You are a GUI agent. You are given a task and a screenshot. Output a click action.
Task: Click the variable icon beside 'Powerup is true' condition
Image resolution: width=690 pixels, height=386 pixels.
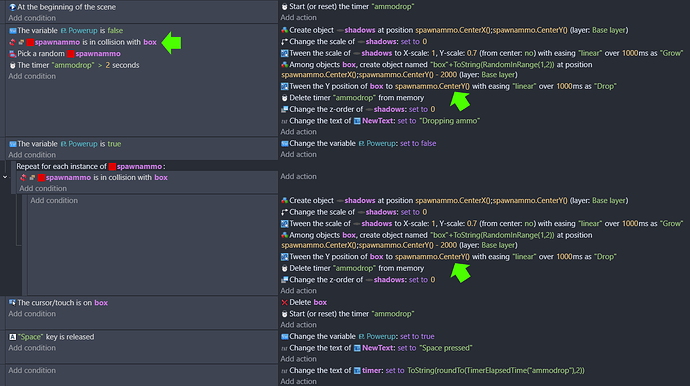coord(12,144)
